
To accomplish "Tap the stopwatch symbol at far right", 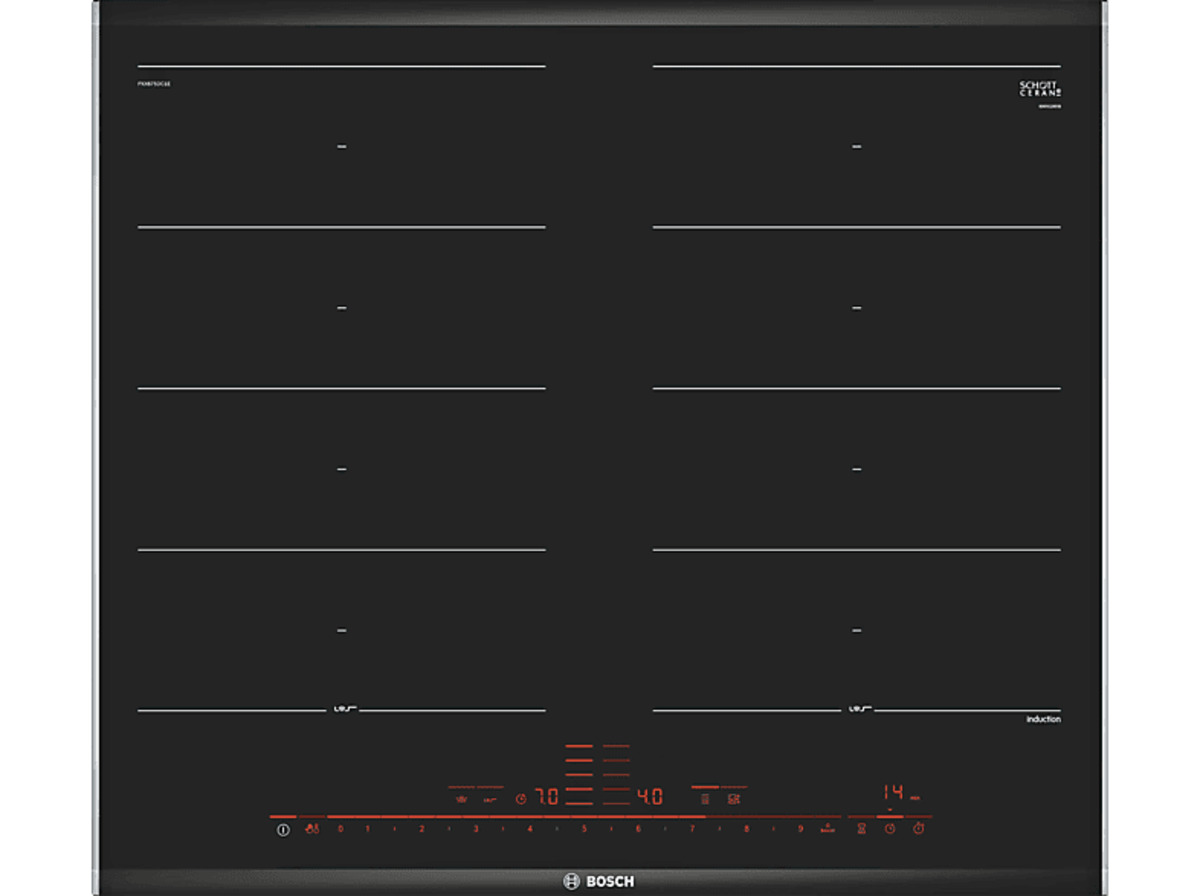I will [x=918, y=829].
